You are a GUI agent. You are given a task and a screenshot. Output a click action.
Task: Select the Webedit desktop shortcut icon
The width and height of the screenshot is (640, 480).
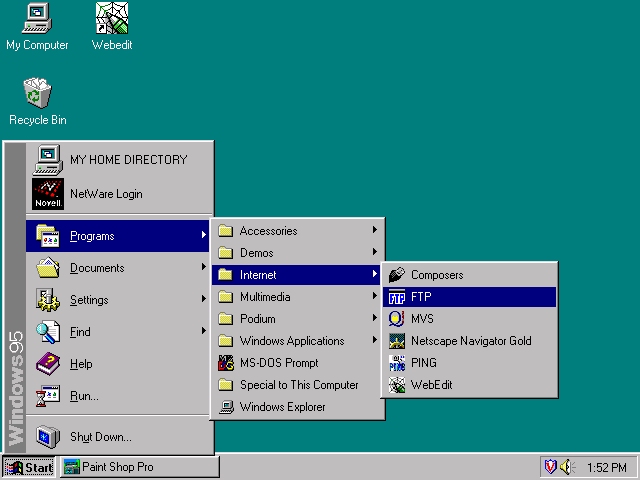112,18
